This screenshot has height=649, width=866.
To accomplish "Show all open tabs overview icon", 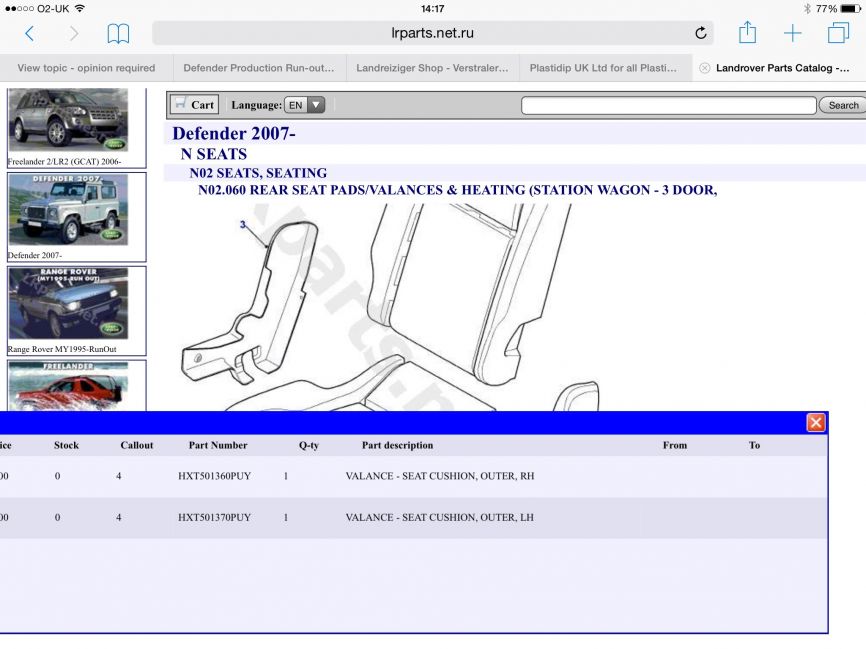I will point(838,33).
